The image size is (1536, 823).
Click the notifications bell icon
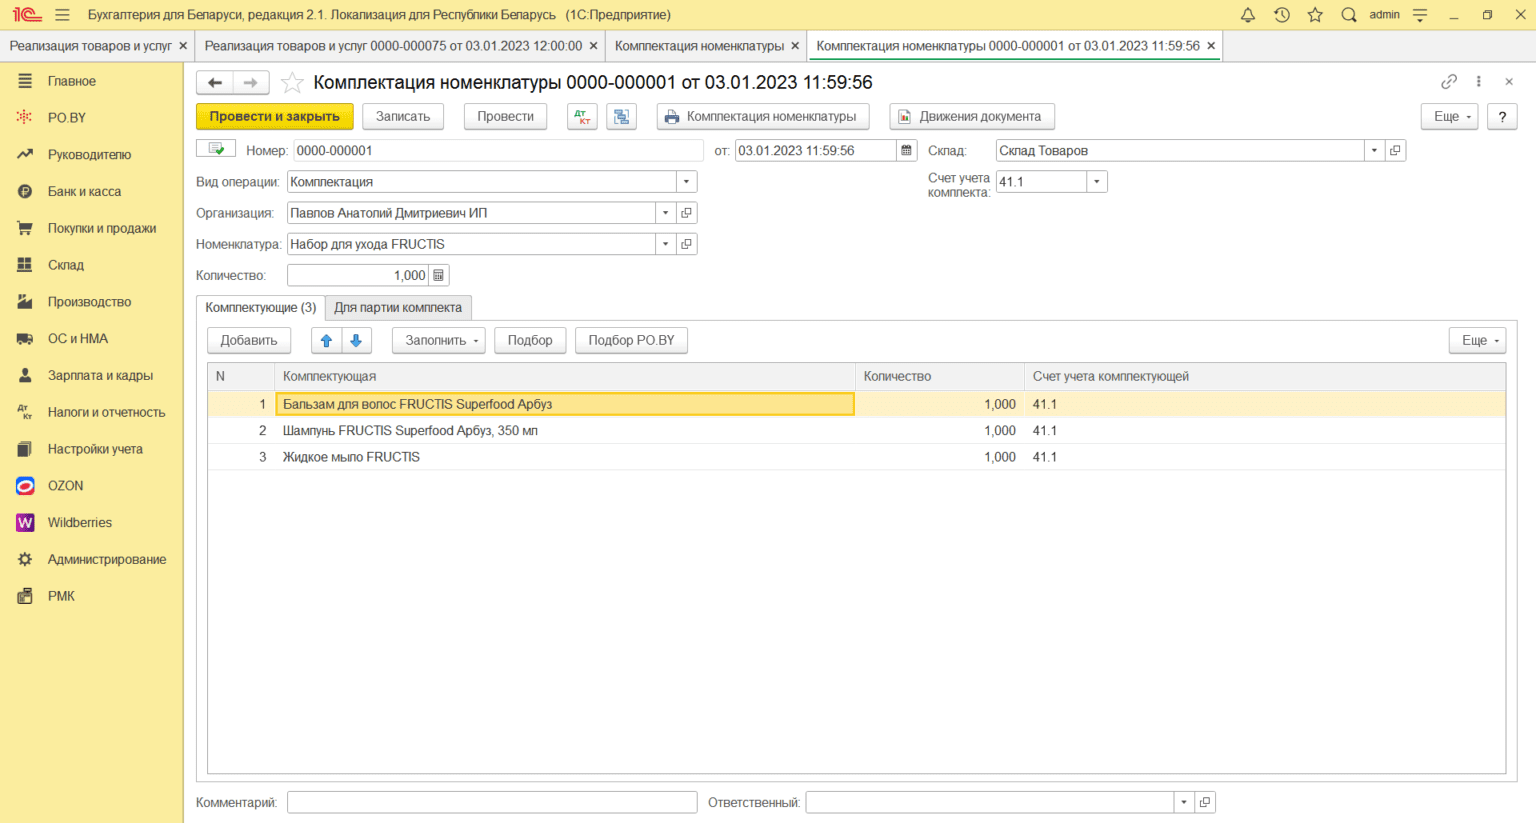pyautogui.click(x=1247, y=15)
